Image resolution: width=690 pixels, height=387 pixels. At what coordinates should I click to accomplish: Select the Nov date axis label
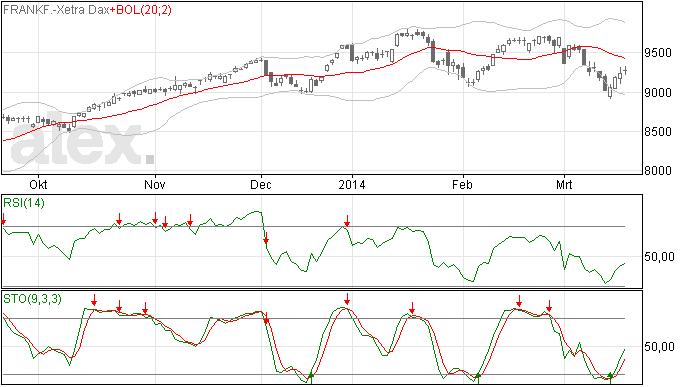pos(155,184)
